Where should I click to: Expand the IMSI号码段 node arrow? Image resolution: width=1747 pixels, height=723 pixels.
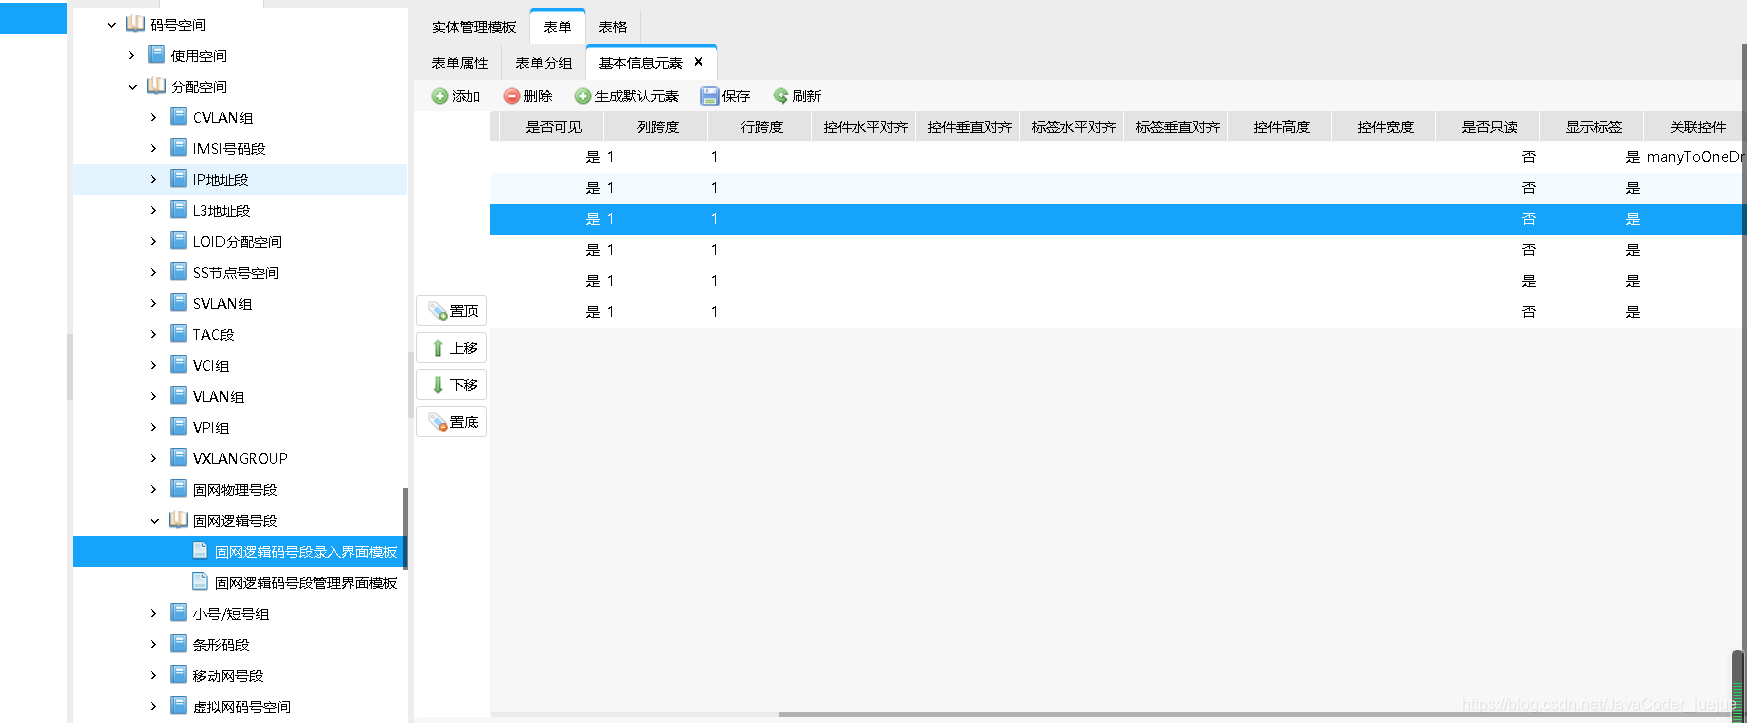(154, 149)
